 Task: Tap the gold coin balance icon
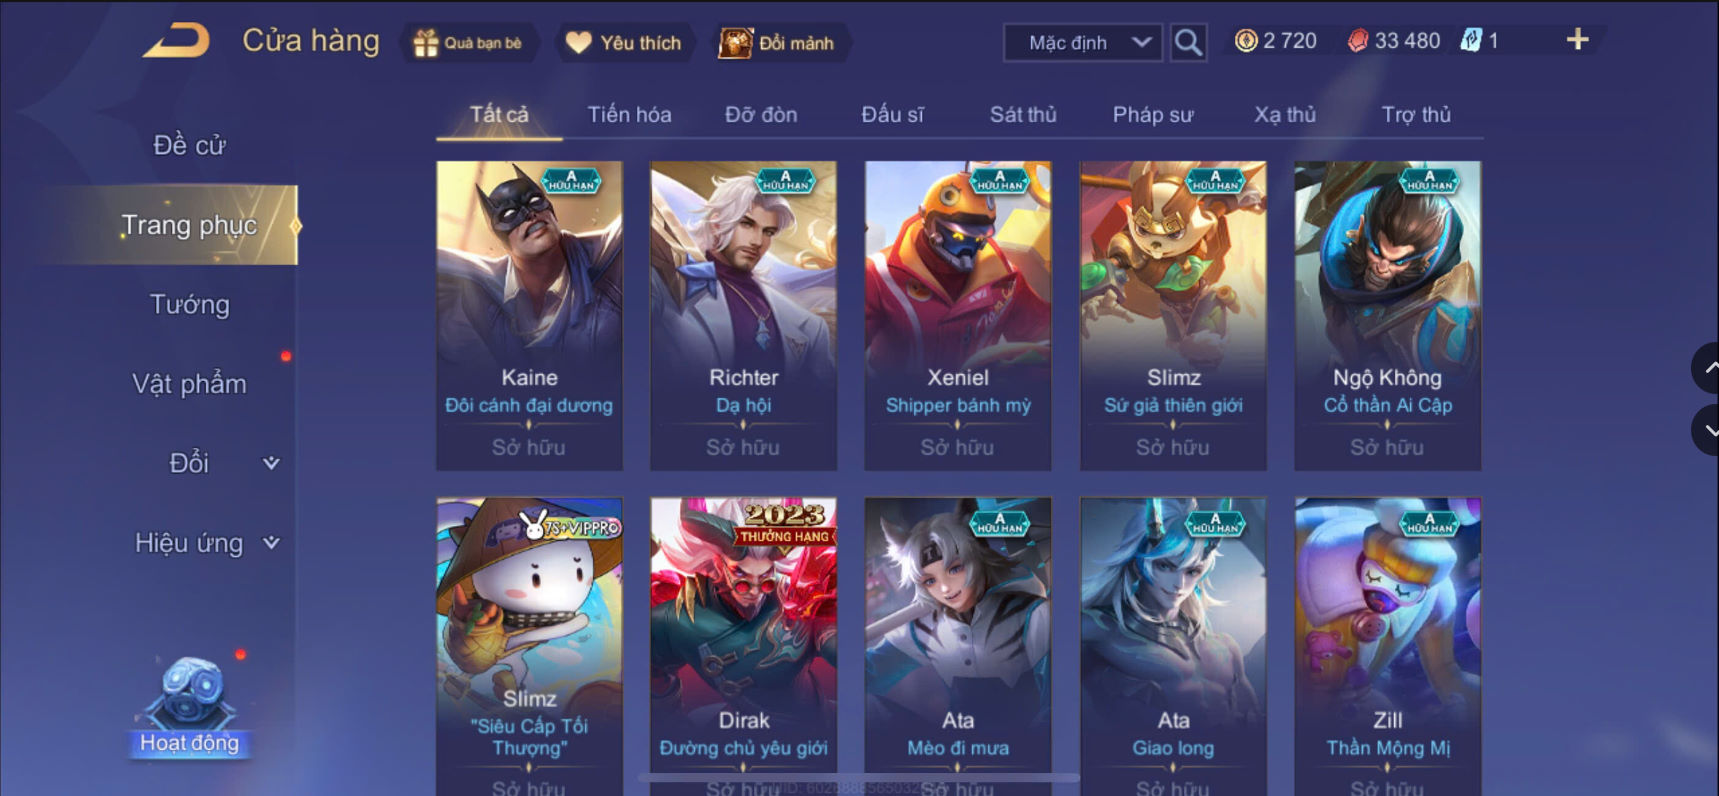click(x=1246, y=41)
